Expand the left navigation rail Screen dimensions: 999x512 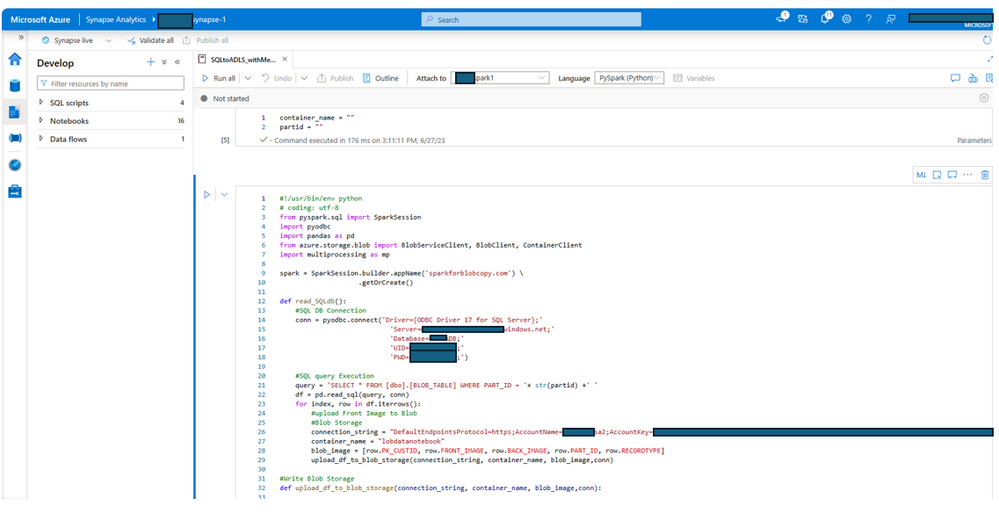pyautogui.click(x=20, y=38)
